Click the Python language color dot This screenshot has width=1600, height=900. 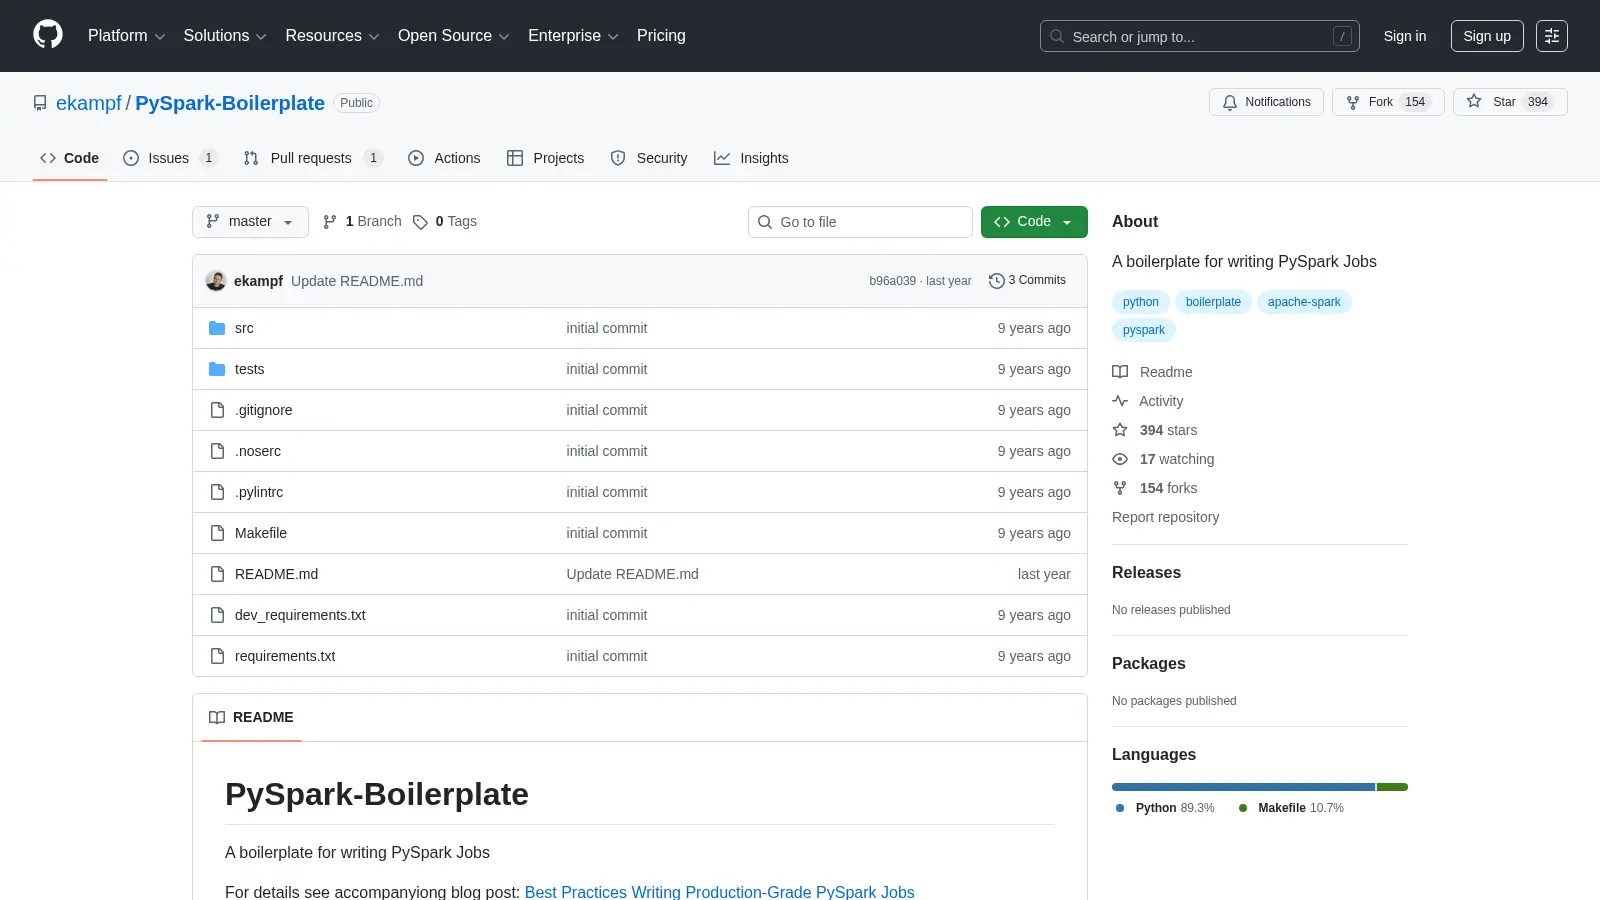coord(1120,808)
